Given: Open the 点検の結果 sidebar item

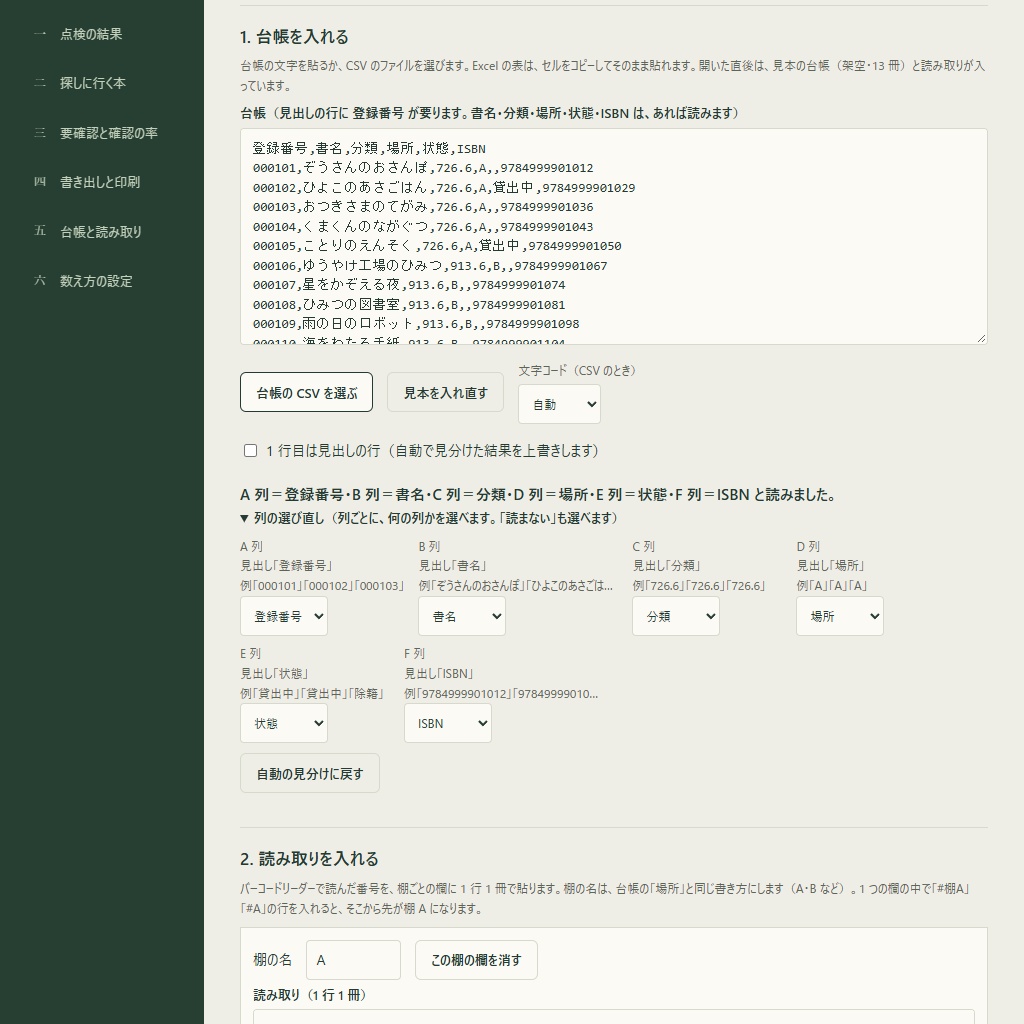Looking at the screenshot, I should (x=91, y=34).
